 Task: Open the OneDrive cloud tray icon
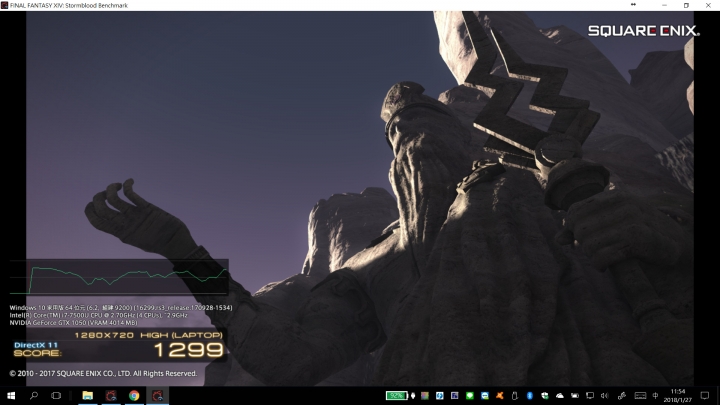[560, 395]
